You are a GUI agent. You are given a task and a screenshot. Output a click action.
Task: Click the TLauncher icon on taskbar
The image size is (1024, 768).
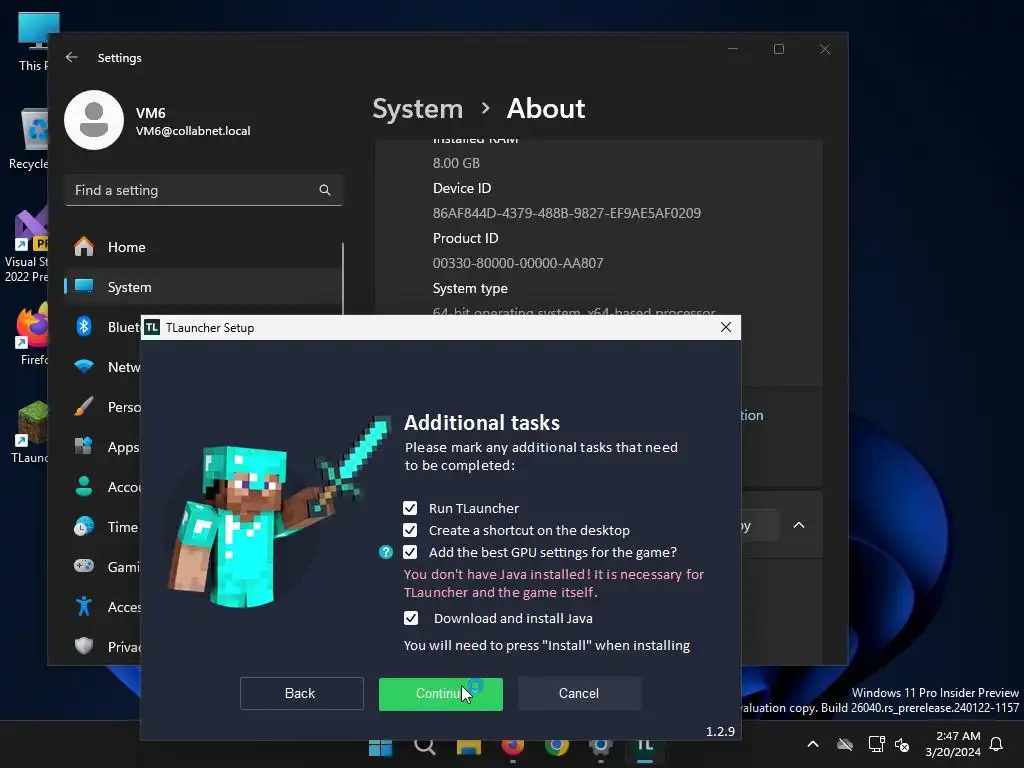tap(645, 747)
